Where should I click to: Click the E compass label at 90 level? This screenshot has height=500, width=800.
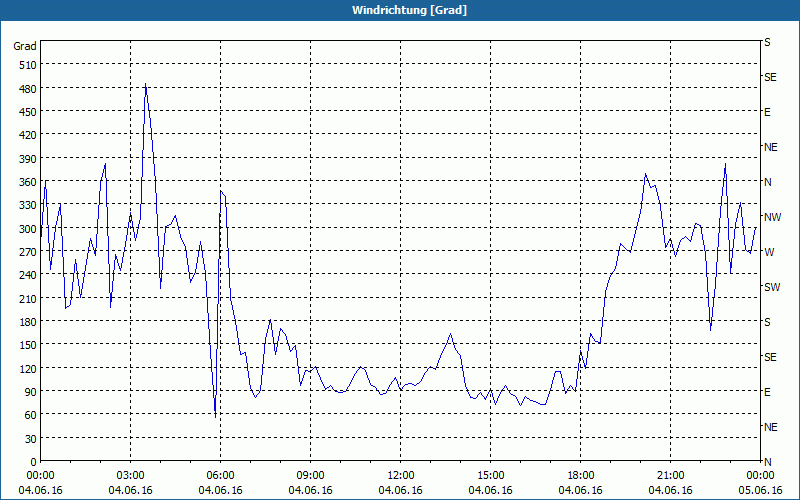coord(767,392)
